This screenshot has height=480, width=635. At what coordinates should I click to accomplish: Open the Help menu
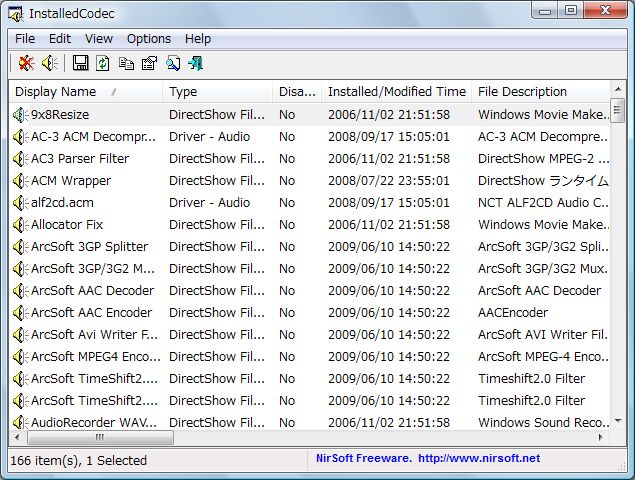[198, 39]
